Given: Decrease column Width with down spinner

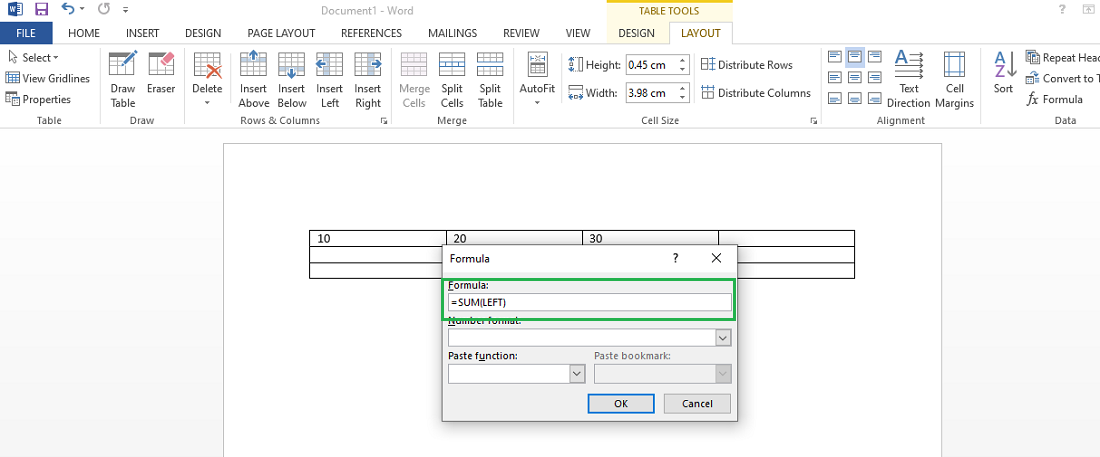Looking at the screenshot, I should point(683,98).
